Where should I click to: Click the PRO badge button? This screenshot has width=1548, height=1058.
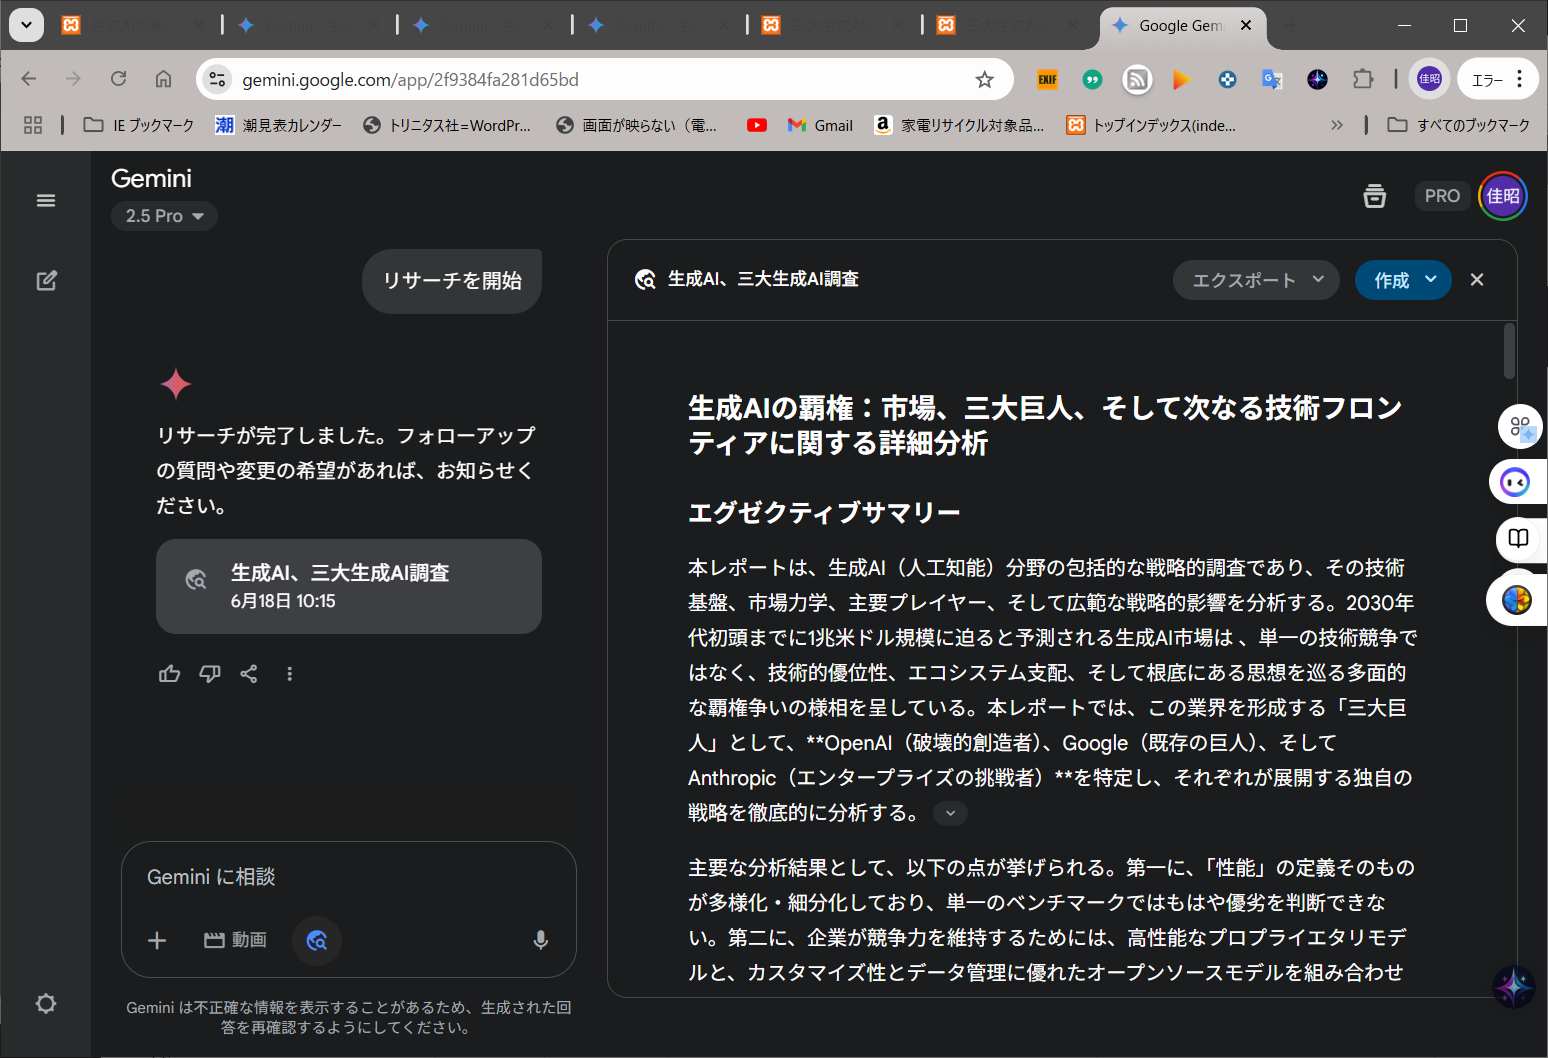point(1442,196)
